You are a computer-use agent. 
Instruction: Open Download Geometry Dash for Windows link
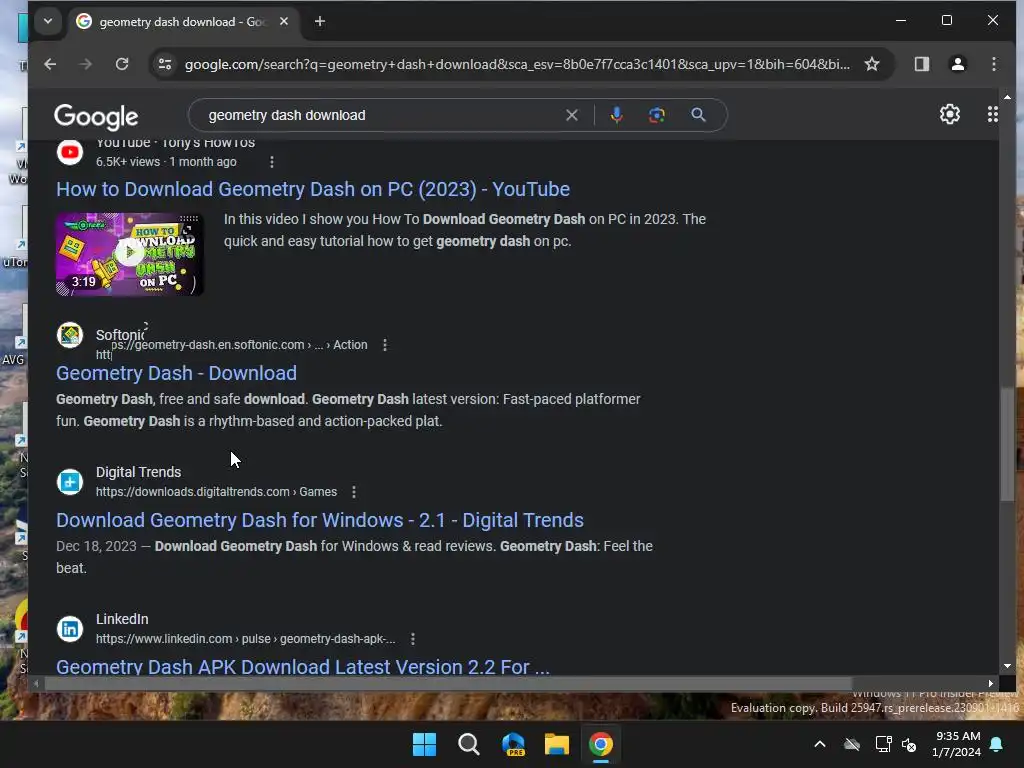coord(320,520)
